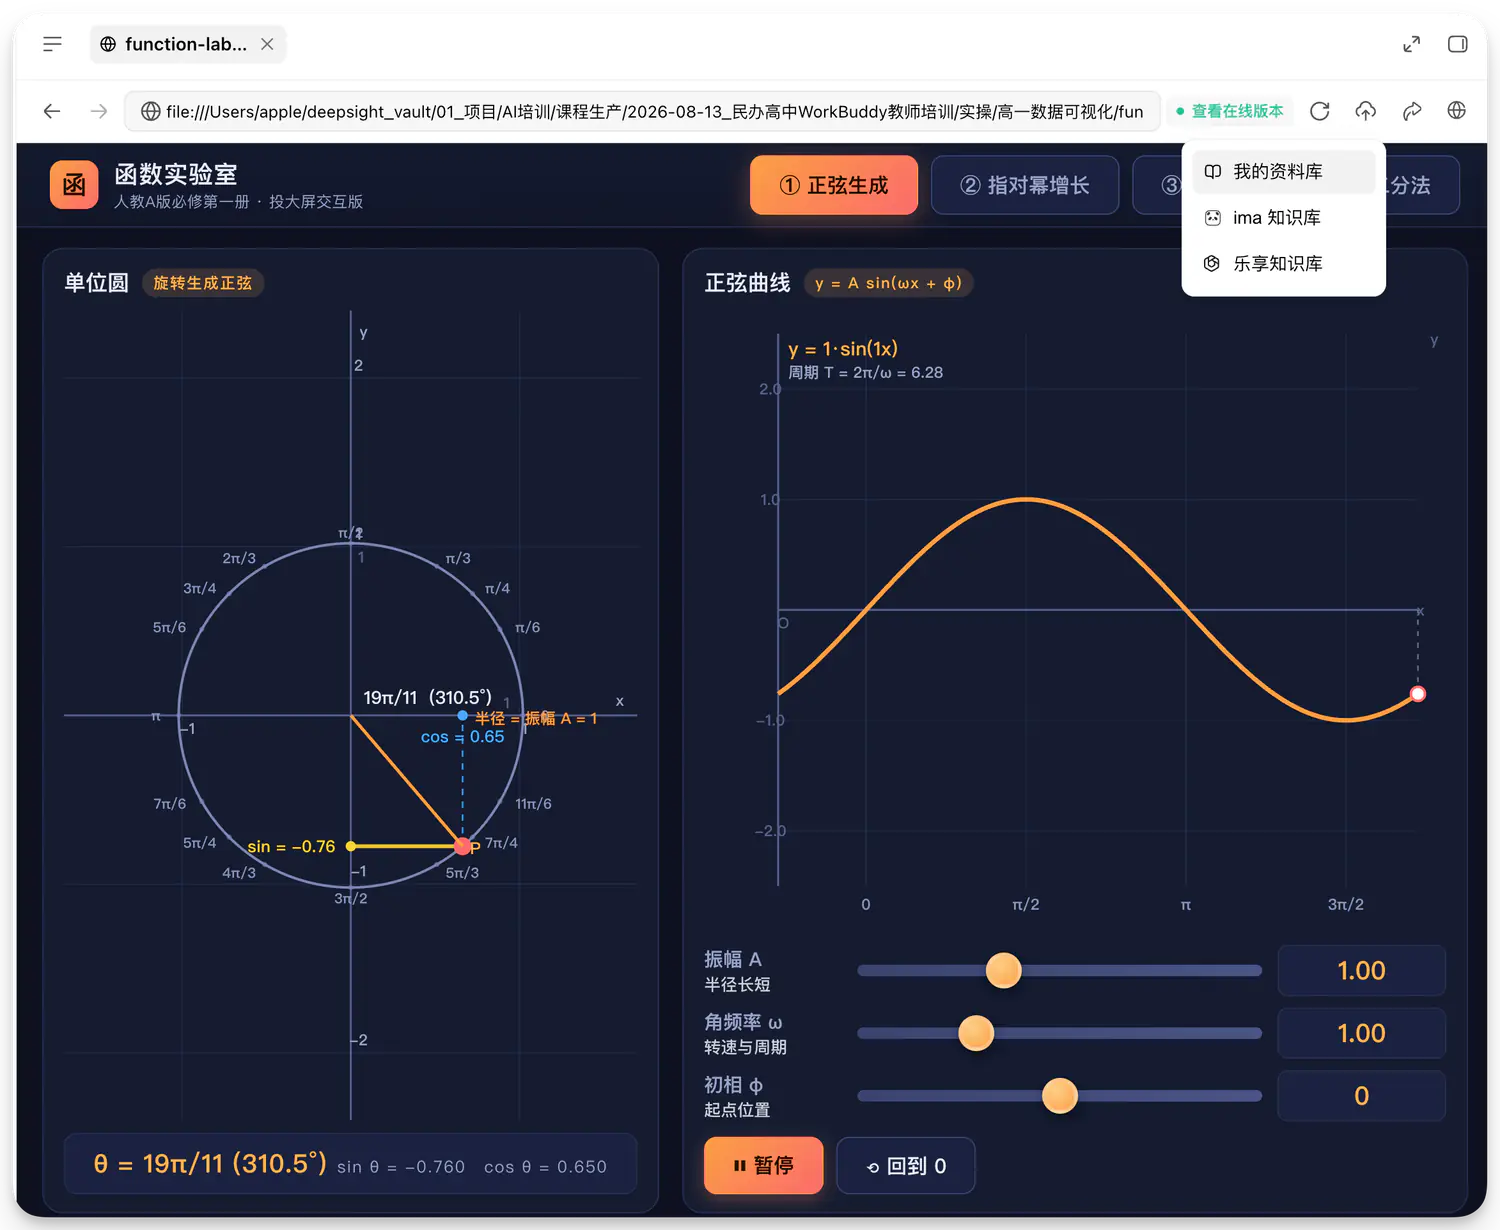Screen dimensions: 1500x1230
Task: Click the 角频率 ω slider handle
Action: 976,1033
